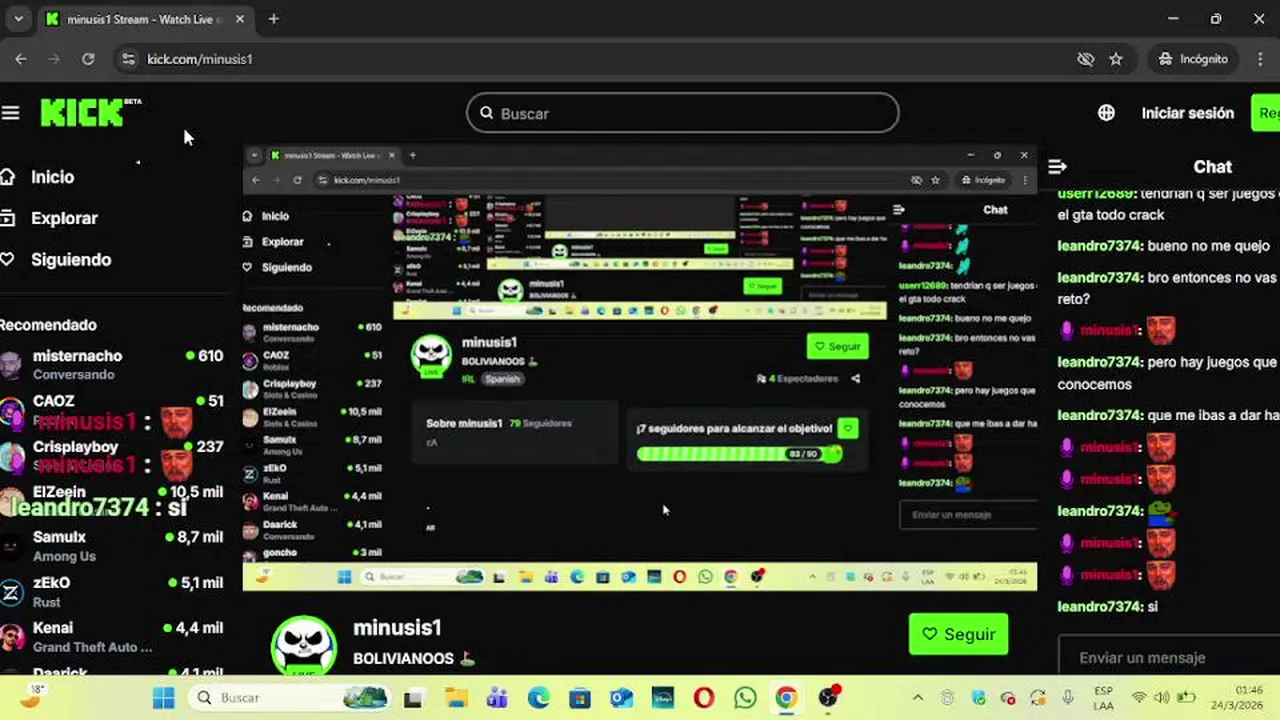
Task: Click the Chat panel header
Action: [1212, 167]
